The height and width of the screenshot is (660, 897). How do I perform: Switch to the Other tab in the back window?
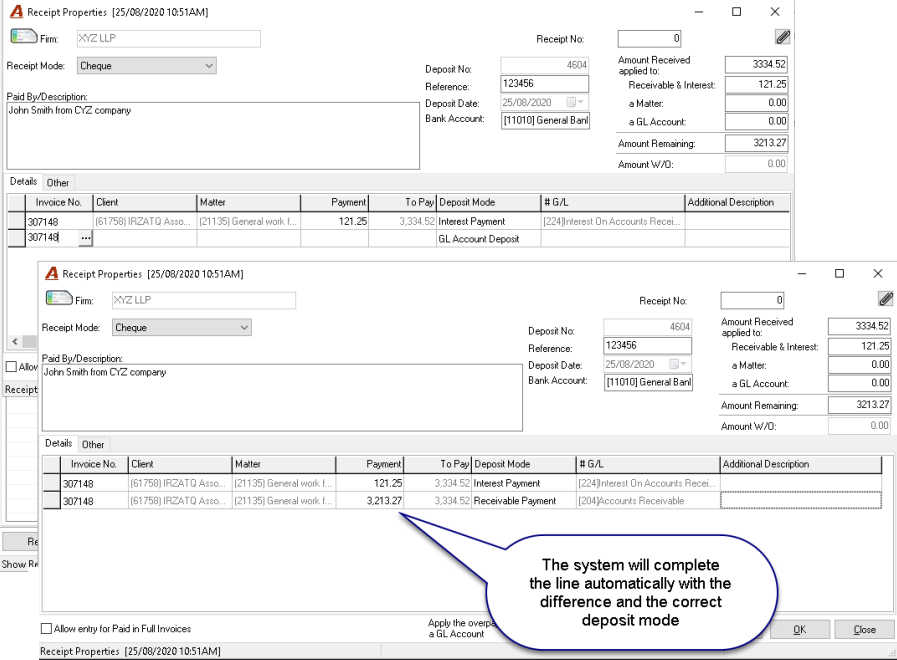click(58, 182)
